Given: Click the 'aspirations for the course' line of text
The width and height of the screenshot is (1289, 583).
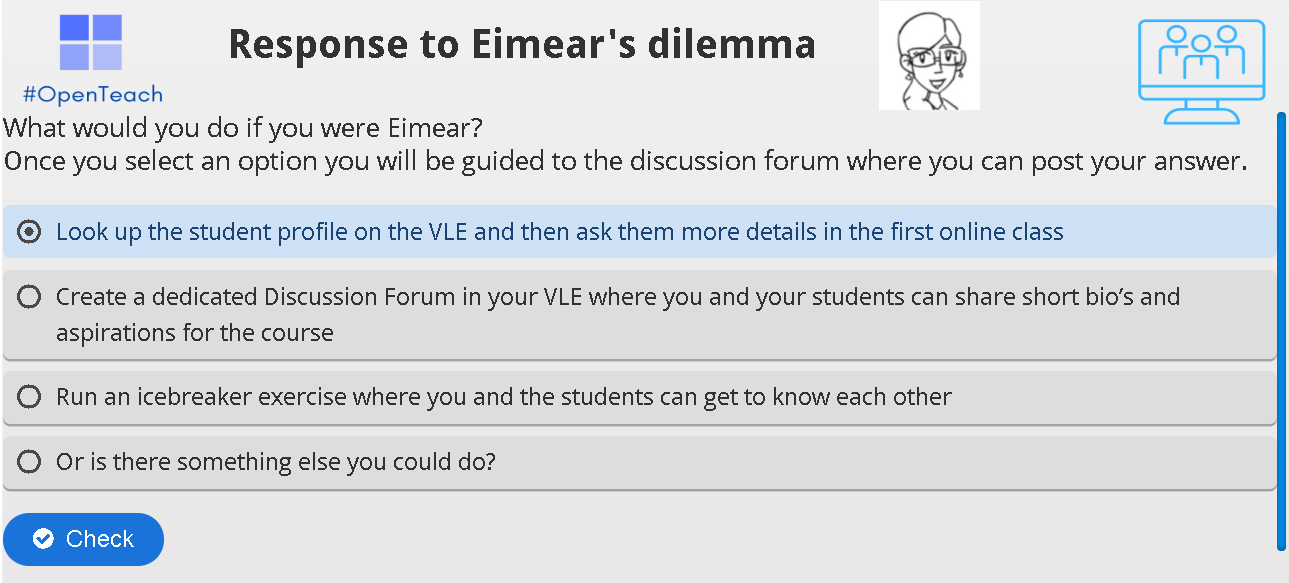Looking at the screenshot, I should click(195, 332).
